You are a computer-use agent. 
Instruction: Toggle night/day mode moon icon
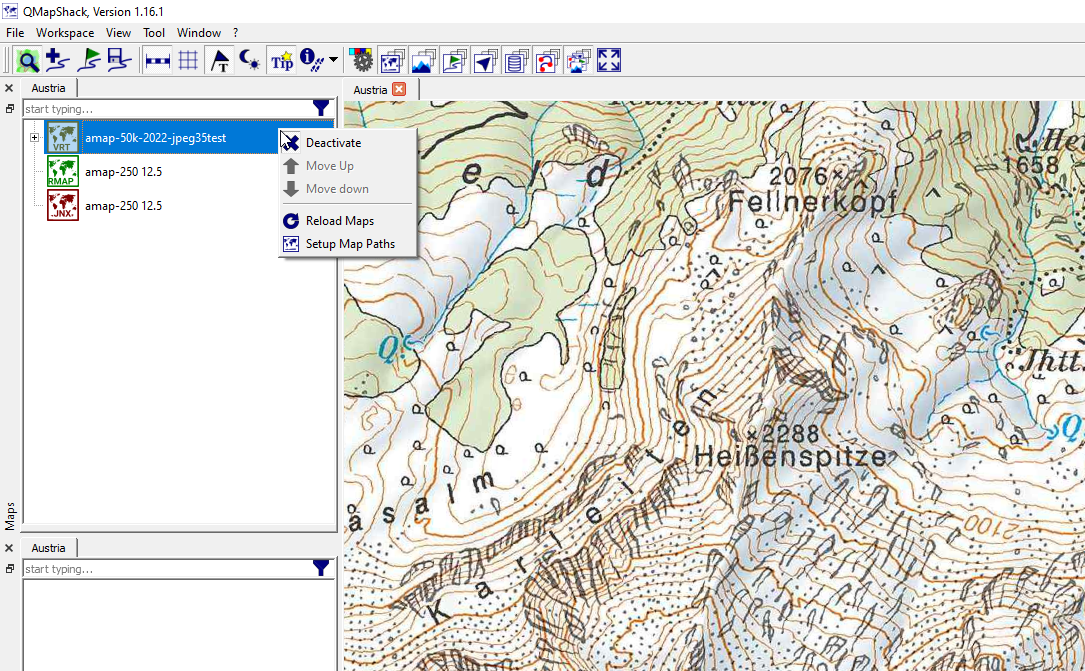(x=250, y=61)
